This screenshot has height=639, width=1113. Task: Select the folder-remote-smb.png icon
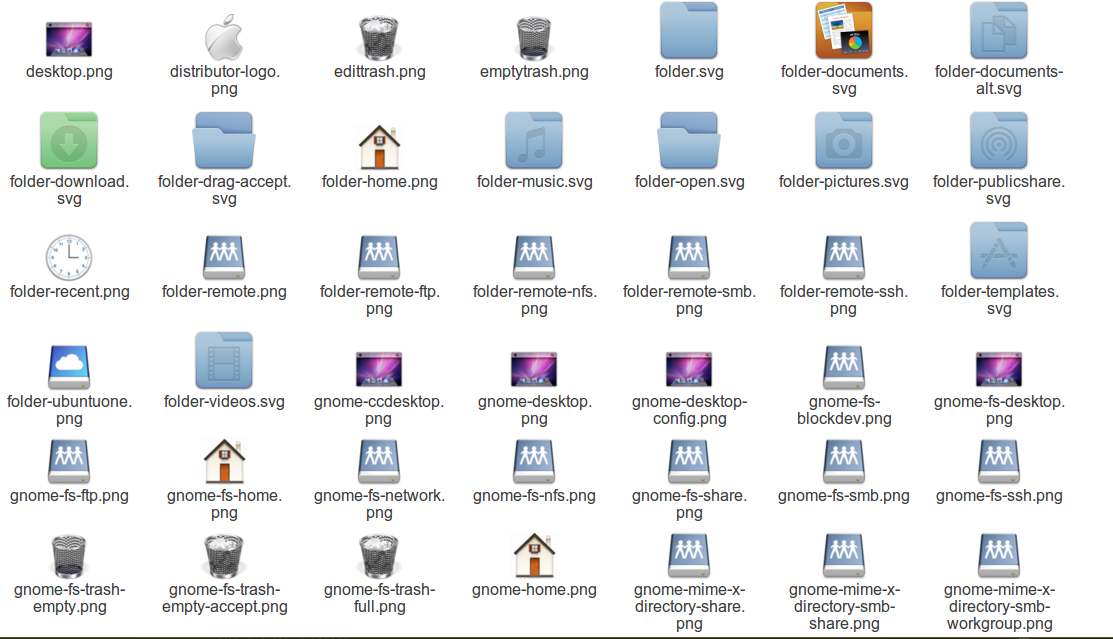[x=689, y=257]
